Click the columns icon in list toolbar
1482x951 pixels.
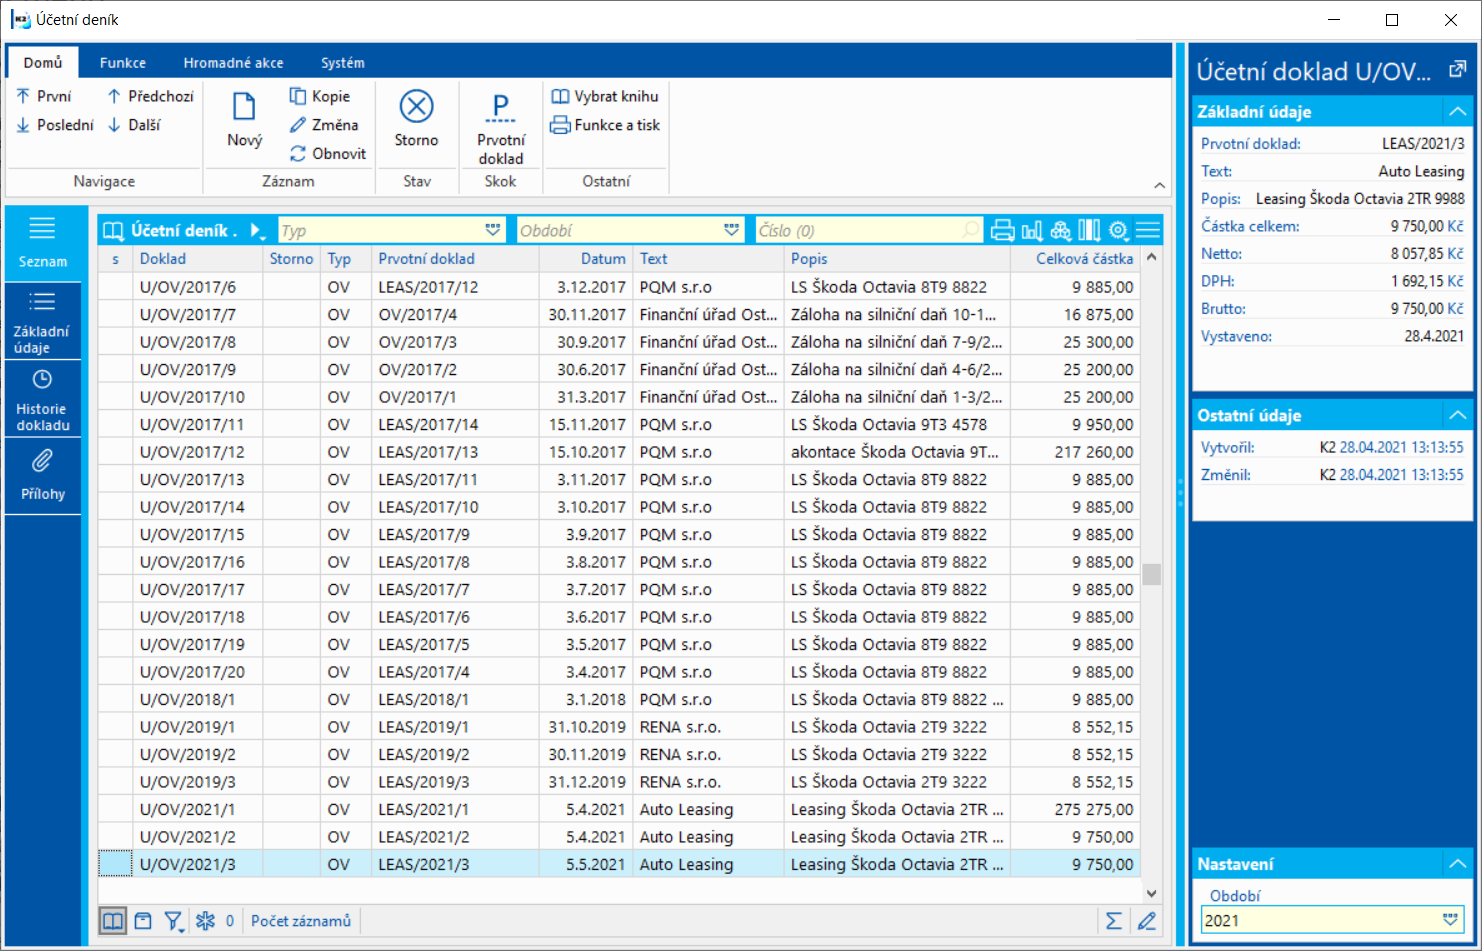(1089, 231)
